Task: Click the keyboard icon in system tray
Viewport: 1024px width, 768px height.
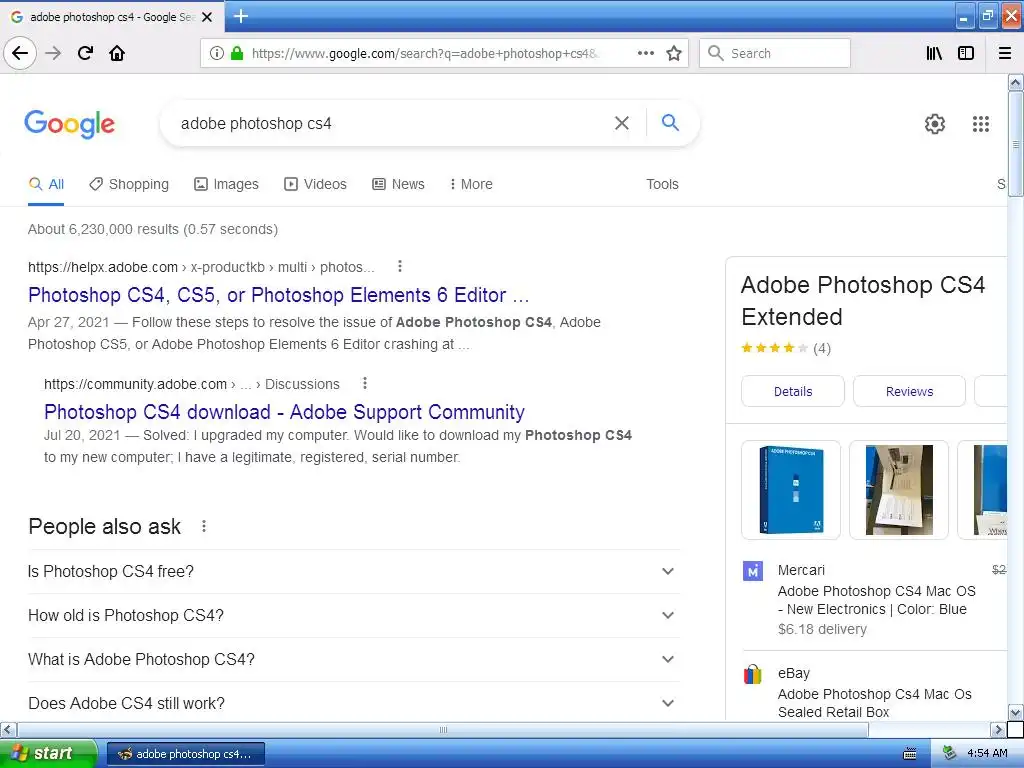Action: [910, 754]
